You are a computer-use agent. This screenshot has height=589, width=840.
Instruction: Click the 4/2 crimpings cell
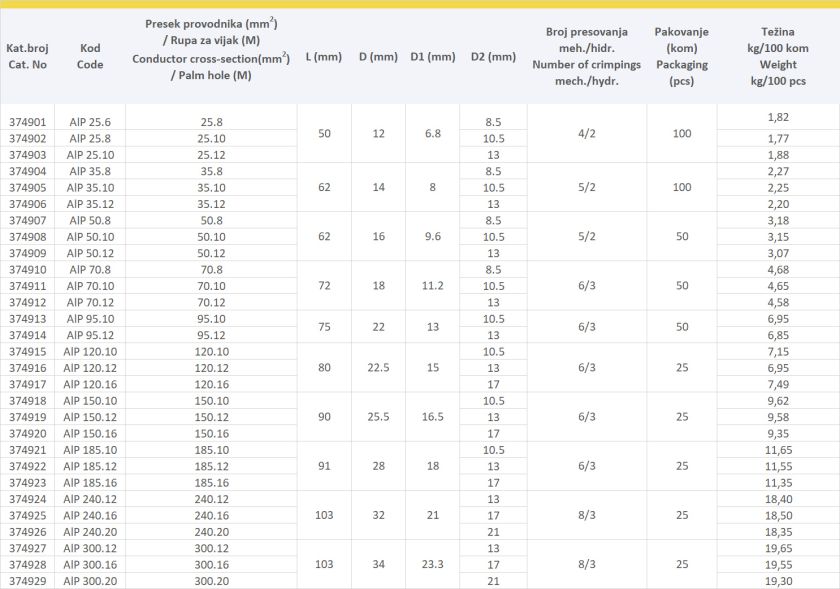(x=586, y=132)
